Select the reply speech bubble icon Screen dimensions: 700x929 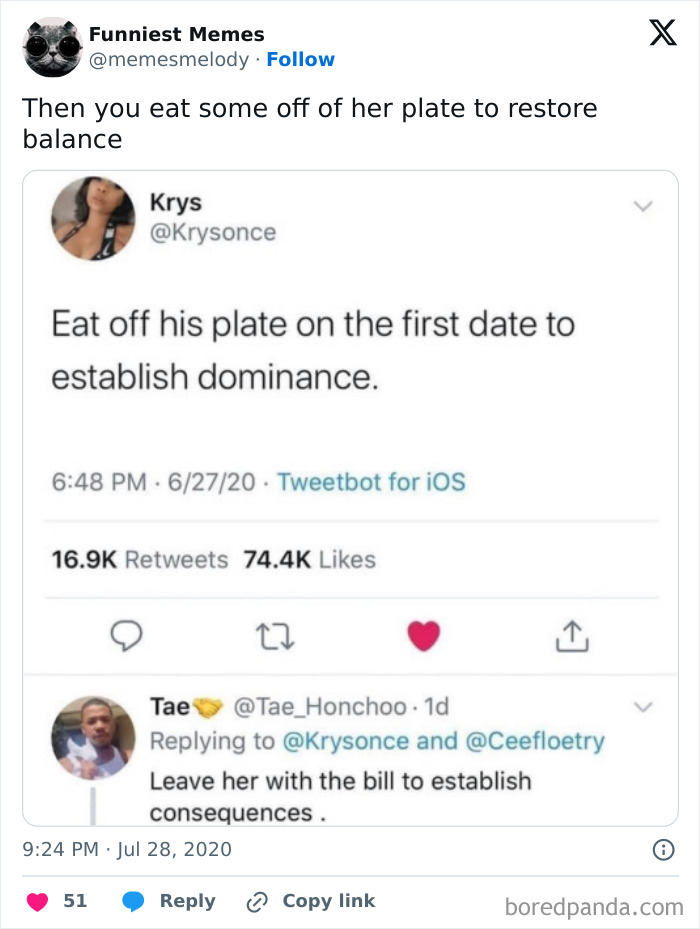pos(128,635)
